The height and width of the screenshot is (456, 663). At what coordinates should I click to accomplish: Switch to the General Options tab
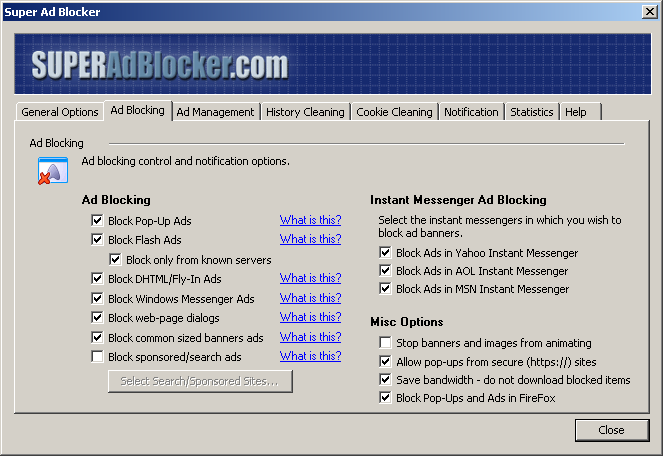click(60, 112)
